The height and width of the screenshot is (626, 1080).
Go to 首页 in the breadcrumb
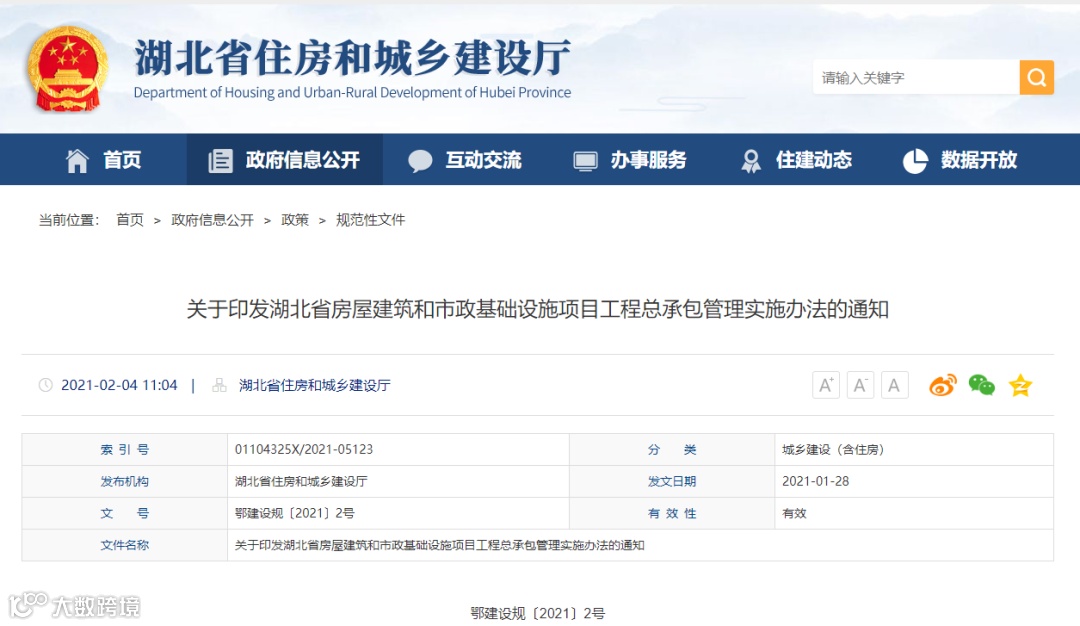pos(129,220)
